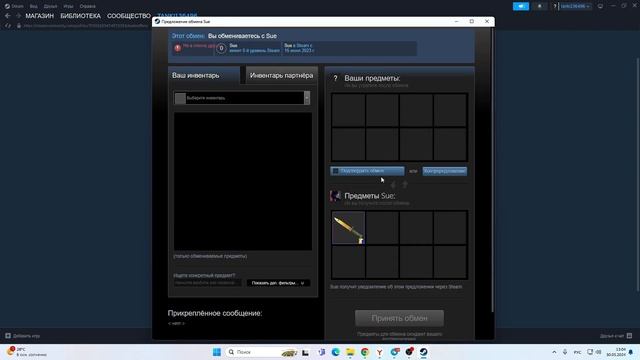The width and height of the screenshot is (640, 360).
Task: Click the item search input field
Action: point(208,282)
